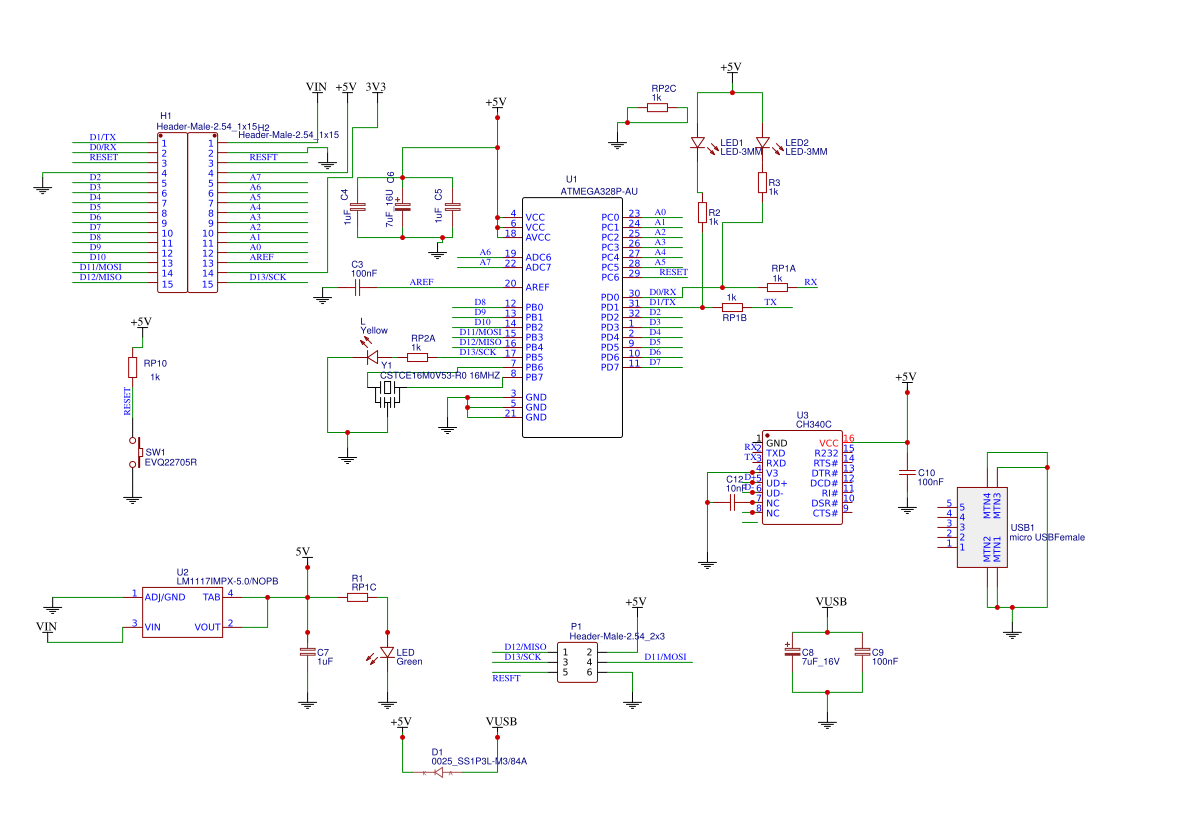Select the P1 2x3 header body

(x=577, y=662)
